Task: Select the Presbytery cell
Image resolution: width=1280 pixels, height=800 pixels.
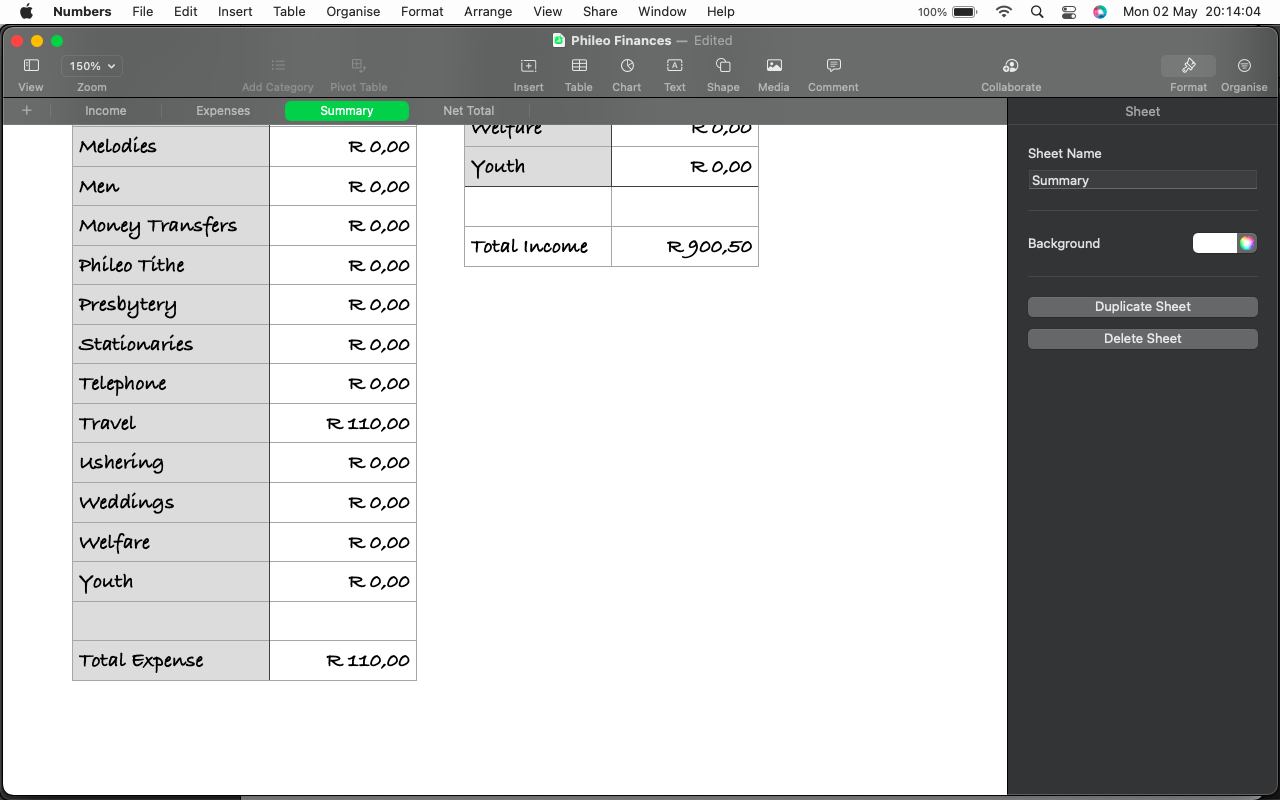Action: (x=171, y=304)
